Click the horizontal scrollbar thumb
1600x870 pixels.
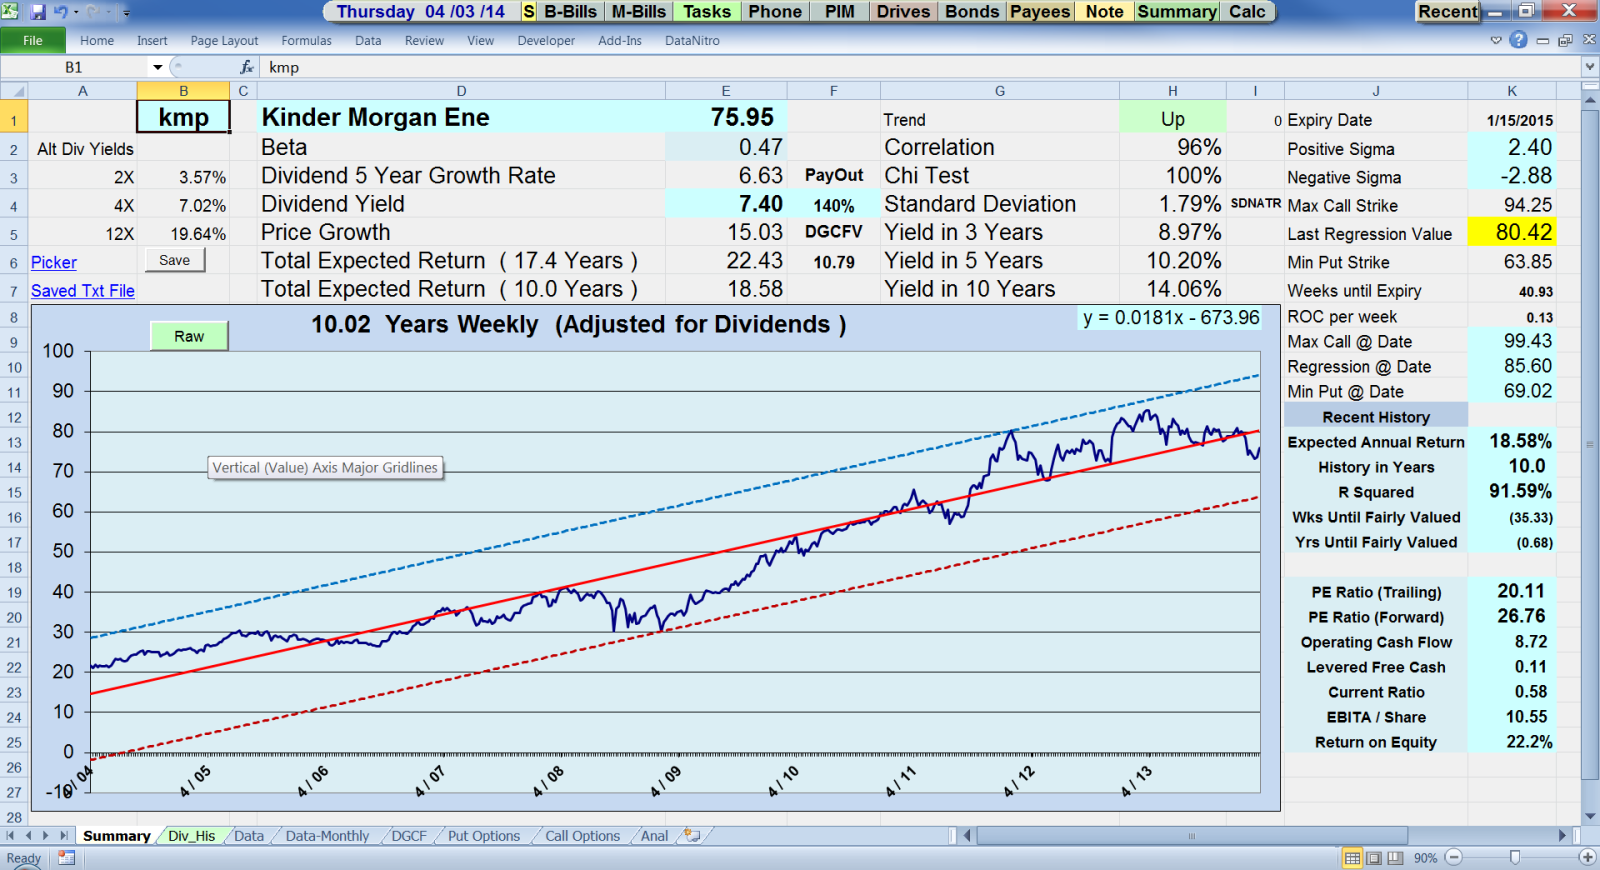(1192, 835)
